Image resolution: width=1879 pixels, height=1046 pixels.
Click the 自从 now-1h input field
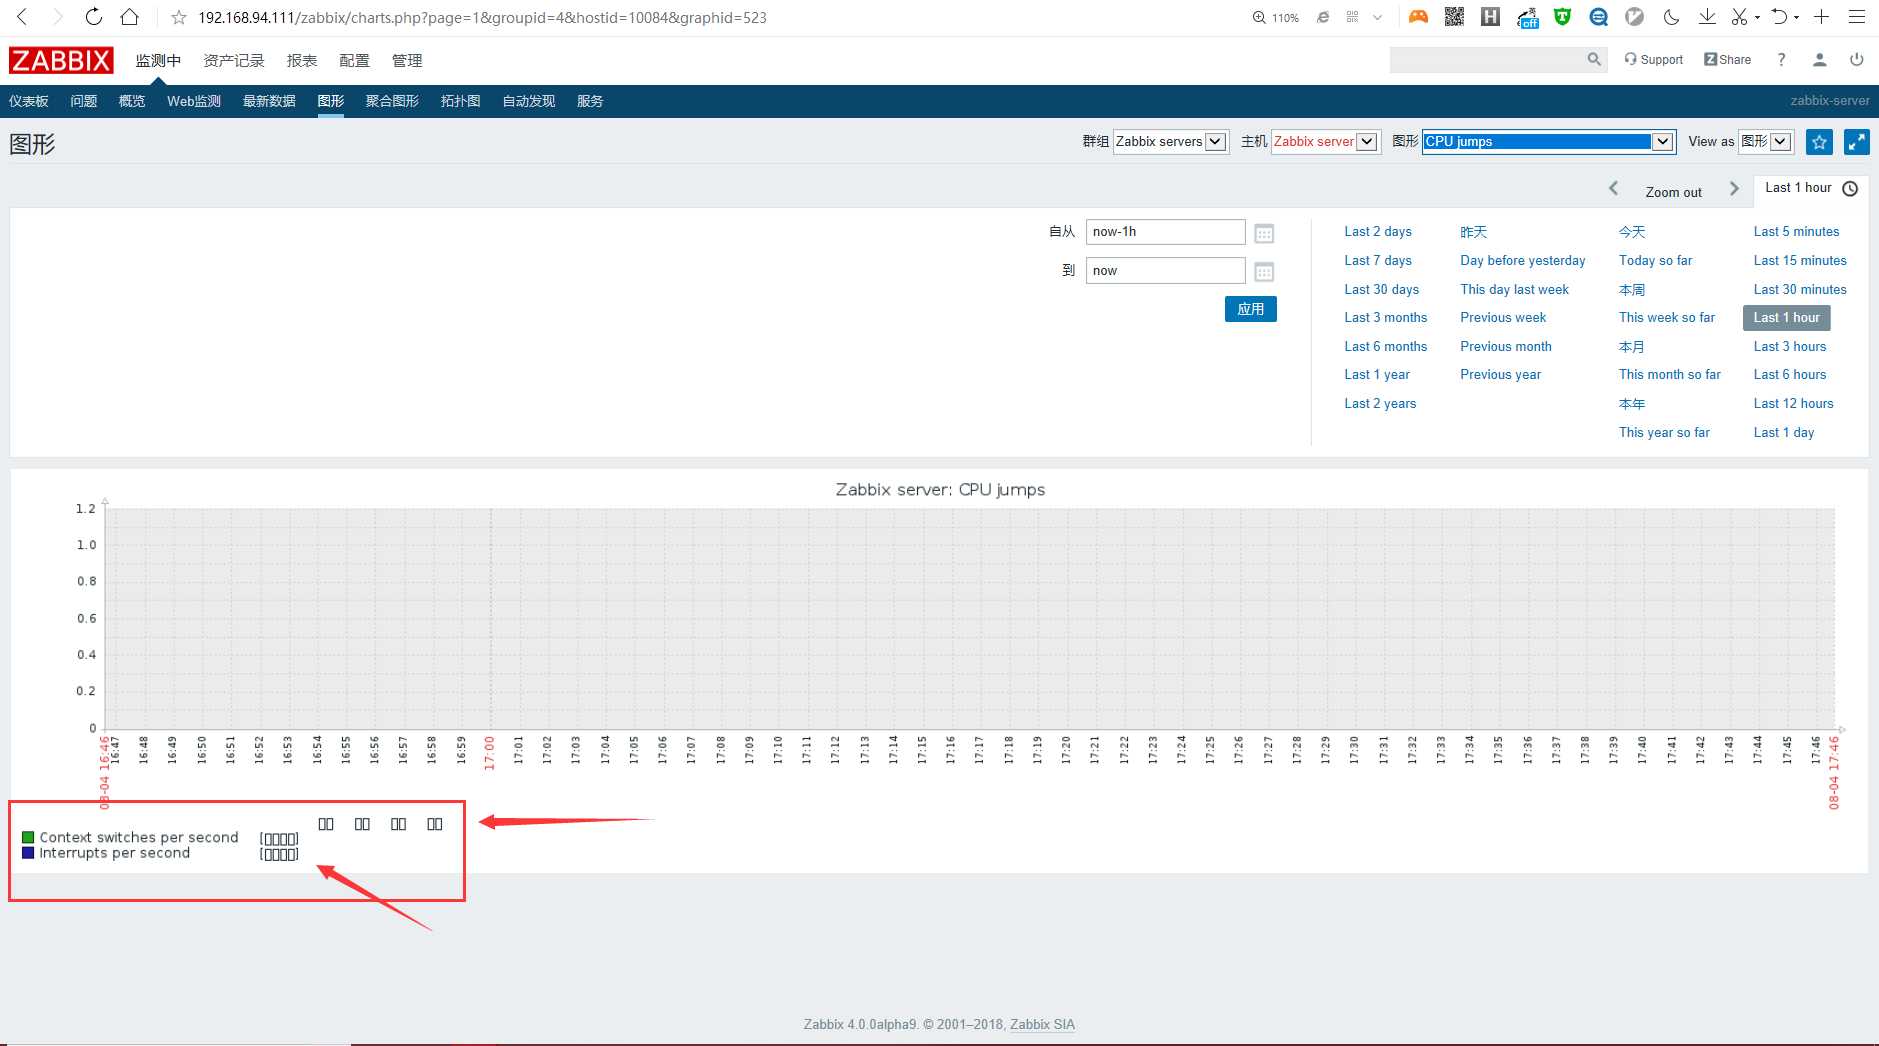pyautogui.click(x=1165, y=232)
